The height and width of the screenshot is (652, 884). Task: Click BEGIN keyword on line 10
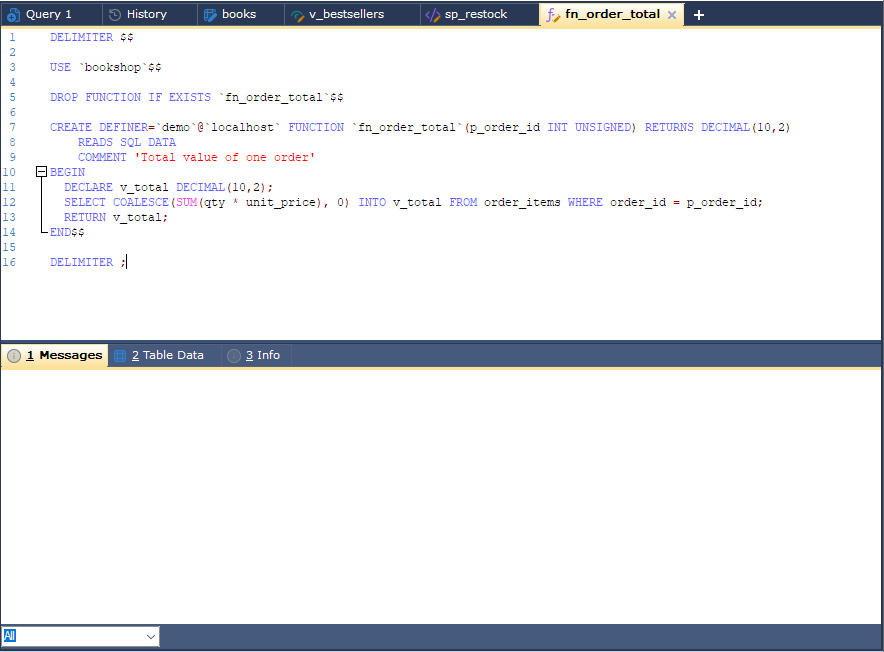click(67, 172)
